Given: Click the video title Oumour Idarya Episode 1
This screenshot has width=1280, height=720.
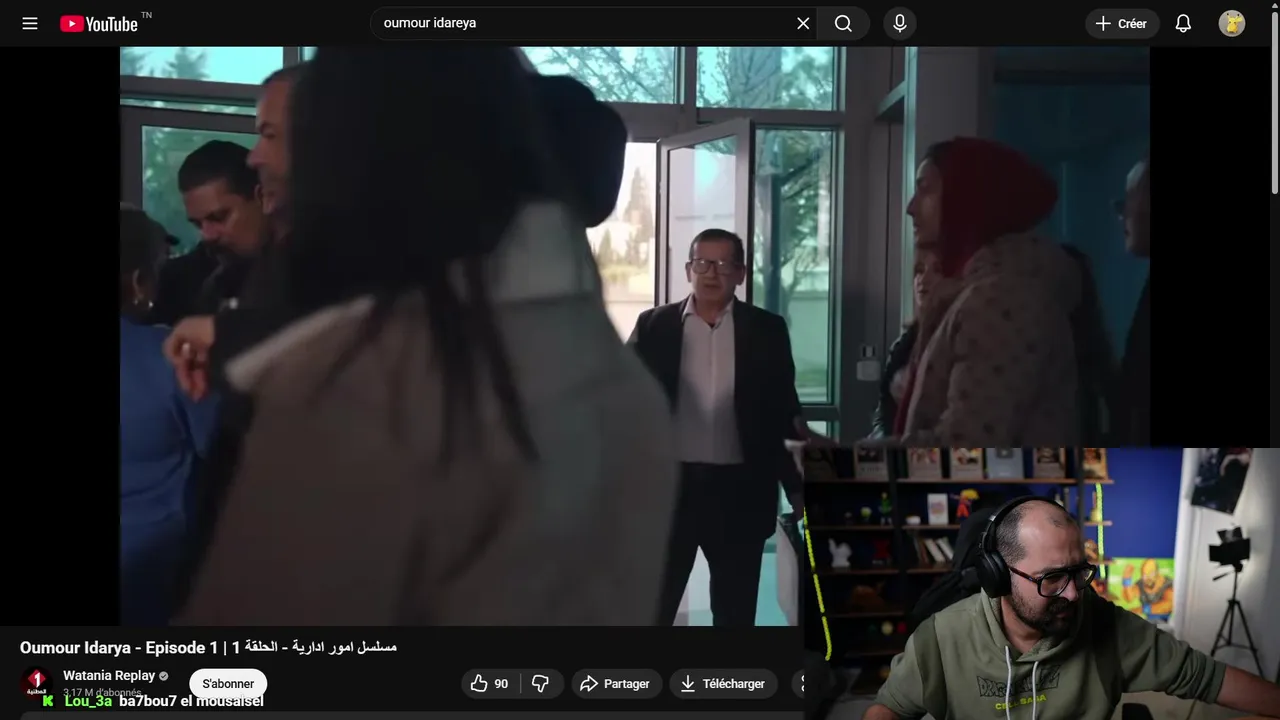Looking at the screenshot, I should tap(208, 647).
